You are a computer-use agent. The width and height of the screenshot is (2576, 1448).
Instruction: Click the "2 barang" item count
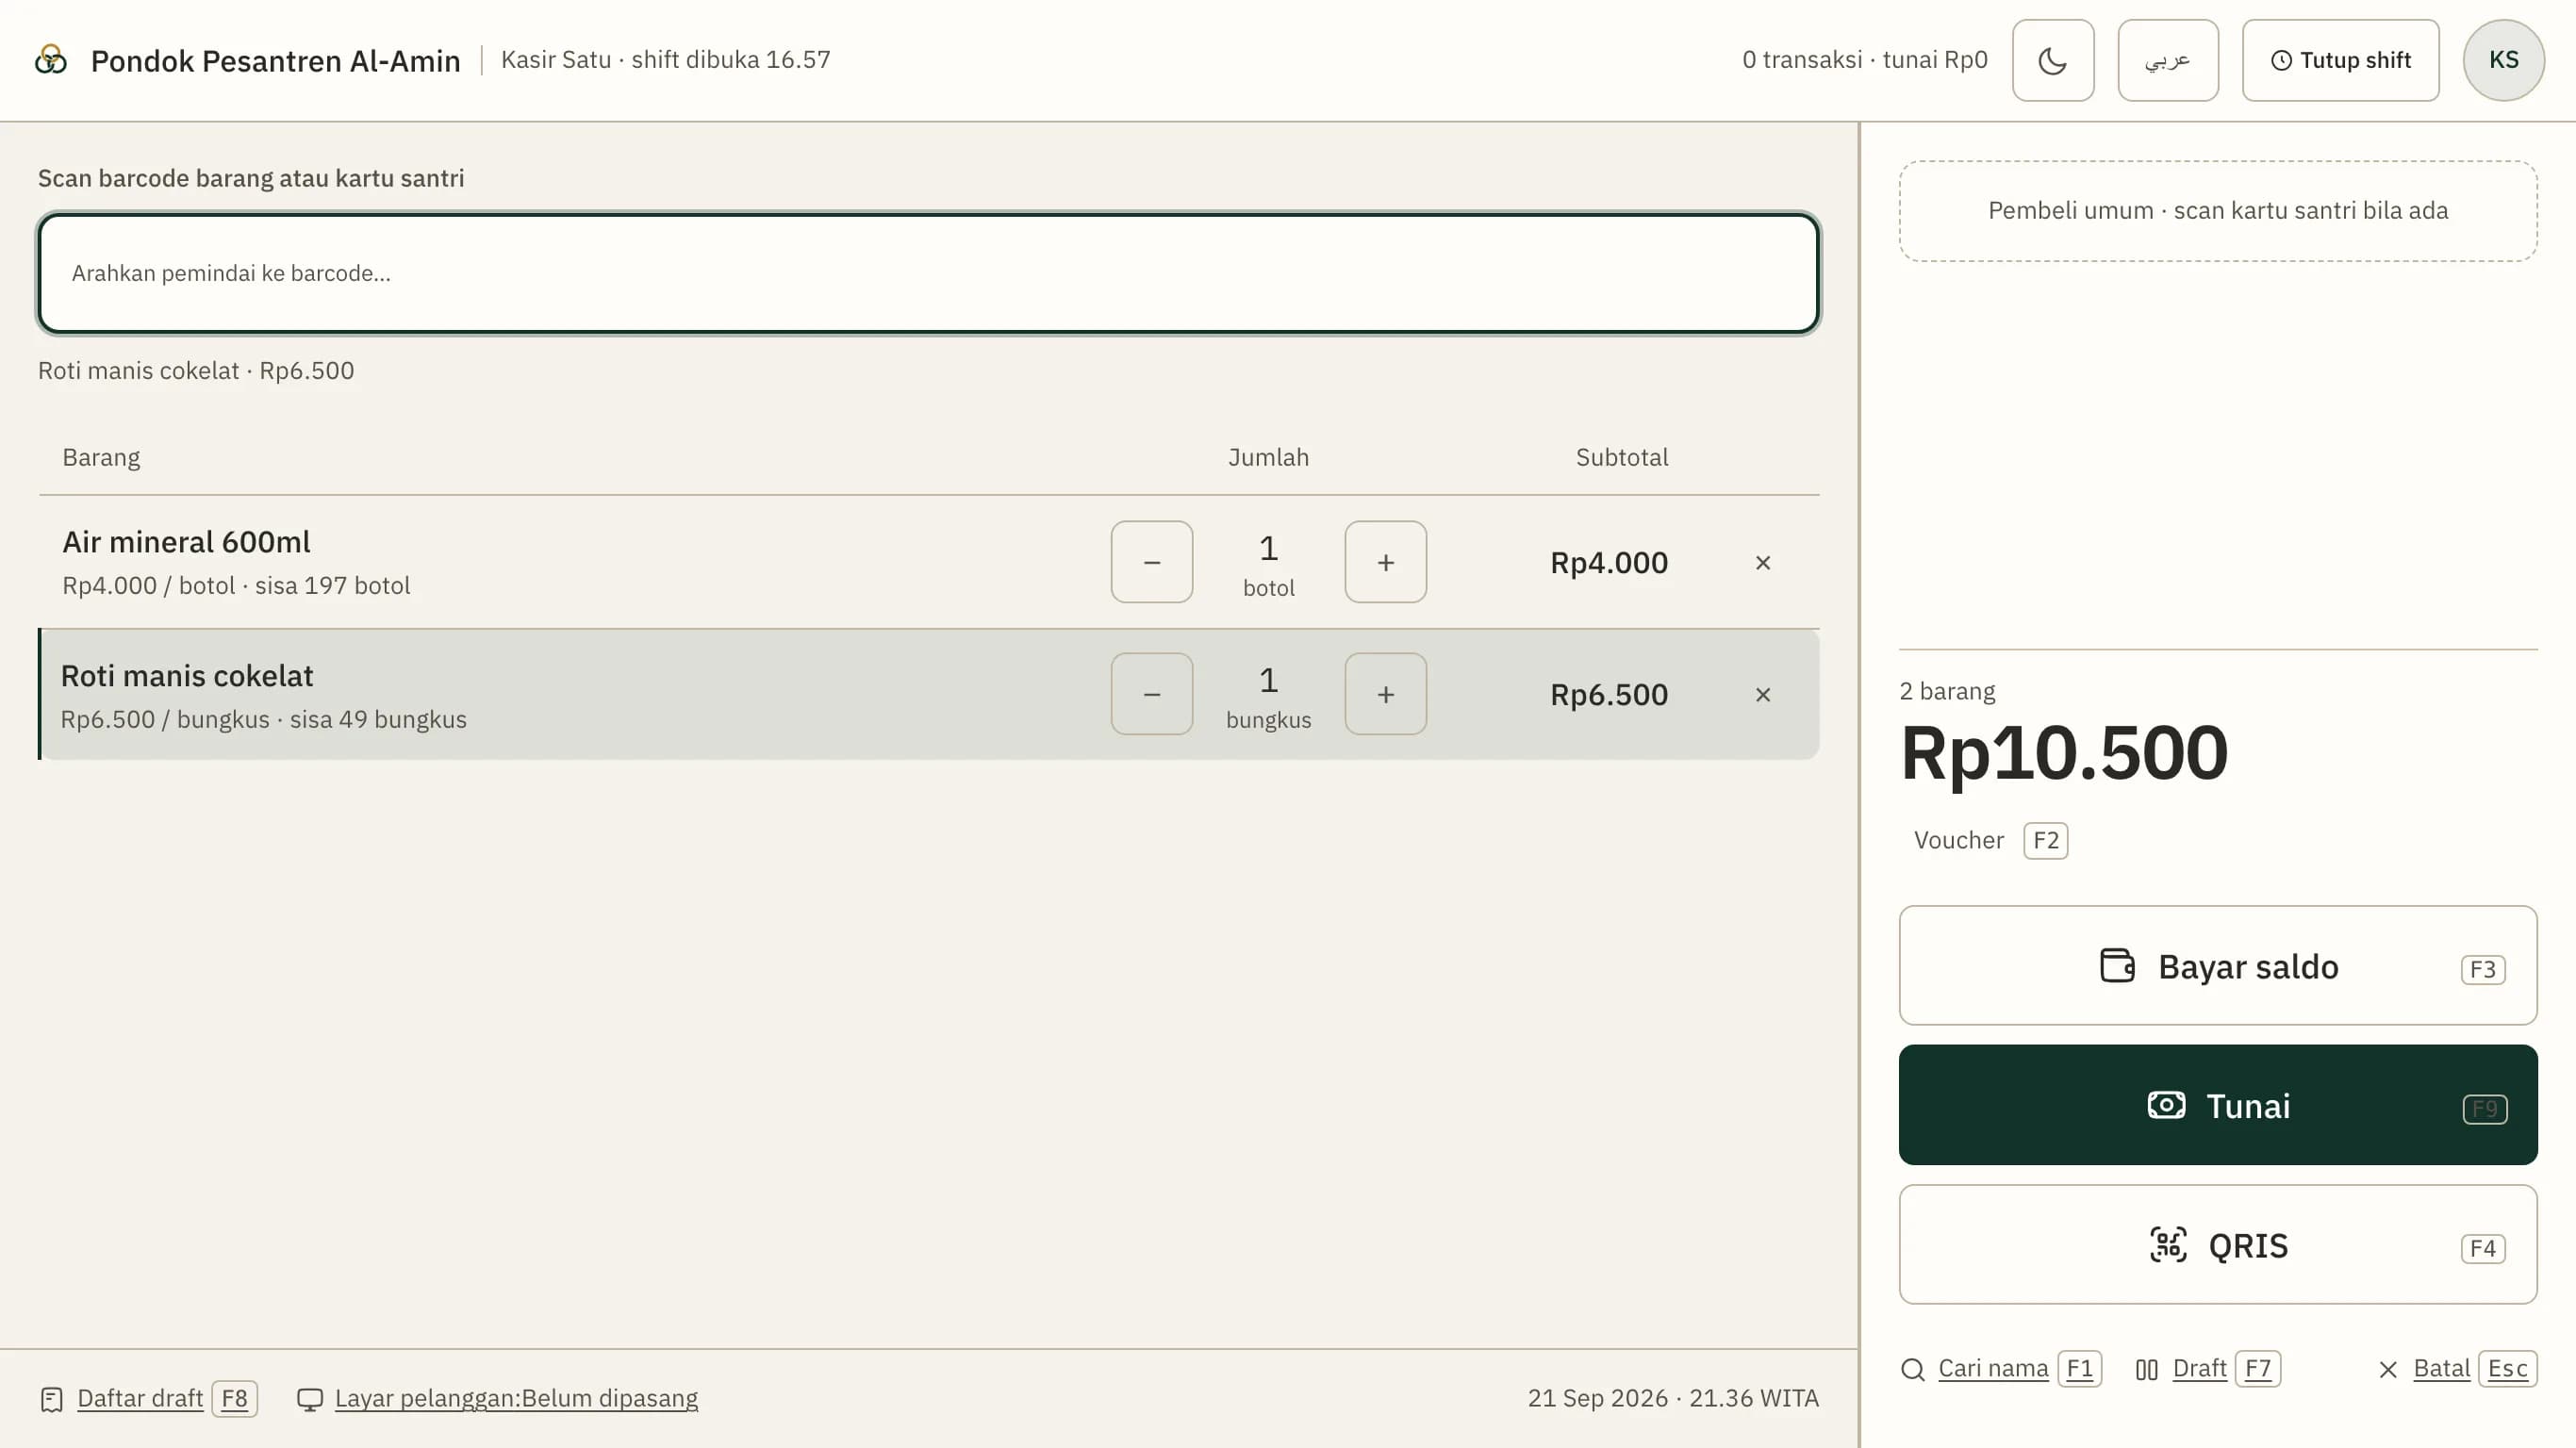click(1946, 691)
